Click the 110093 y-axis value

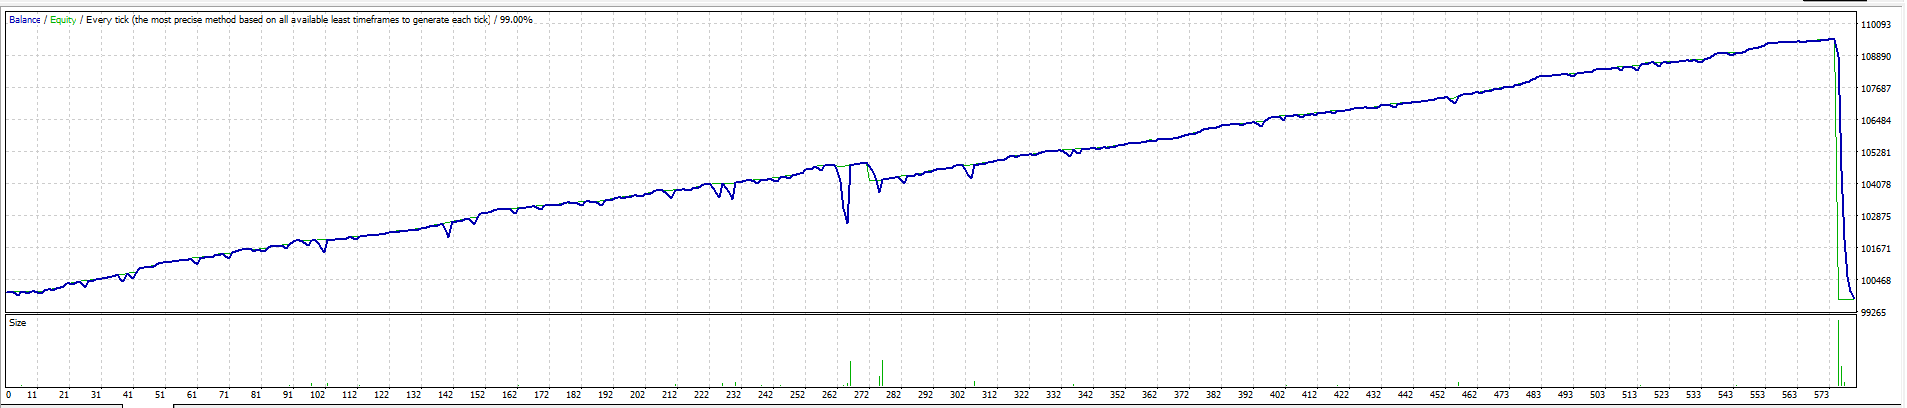(1875, 25)
